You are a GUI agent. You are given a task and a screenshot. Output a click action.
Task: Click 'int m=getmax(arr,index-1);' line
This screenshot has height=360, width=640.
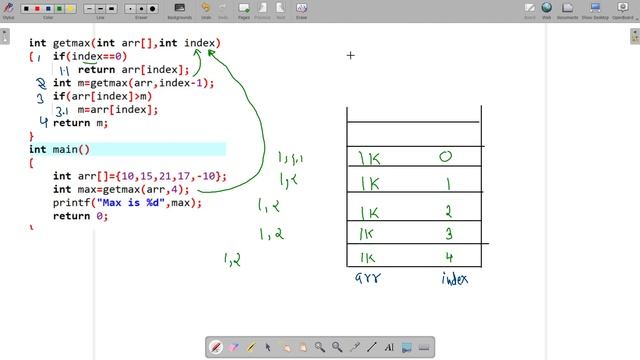(x=133, y=83)
